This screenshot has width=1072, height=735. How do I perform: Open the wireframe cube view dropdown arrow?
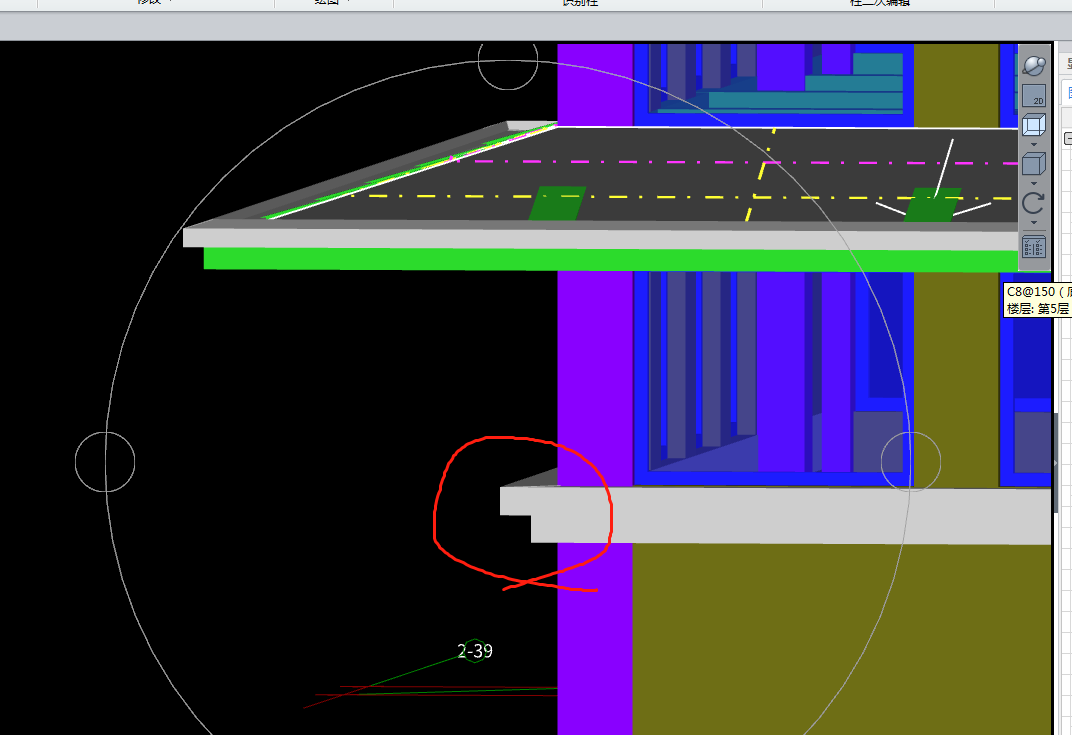tap(1034, 144)
